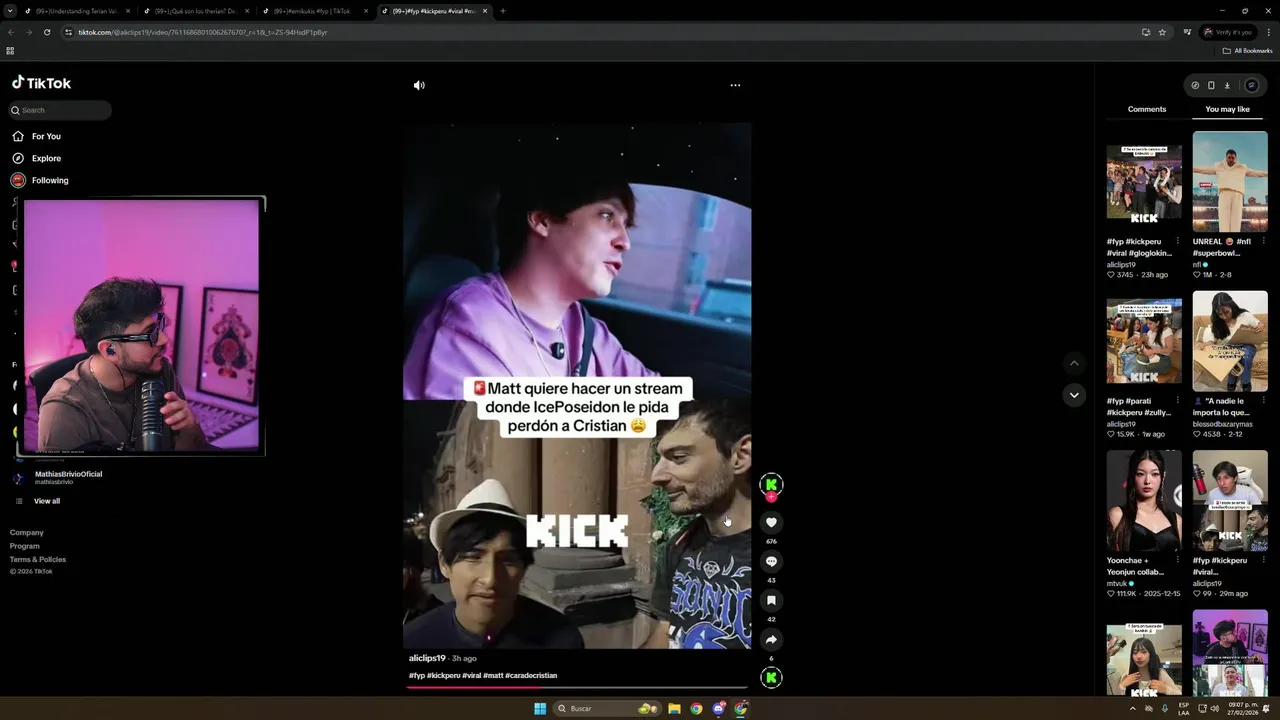This screenshot has height=720, width=1280.
Task: Open the Company footer link
Action: [x=27, y=532]
